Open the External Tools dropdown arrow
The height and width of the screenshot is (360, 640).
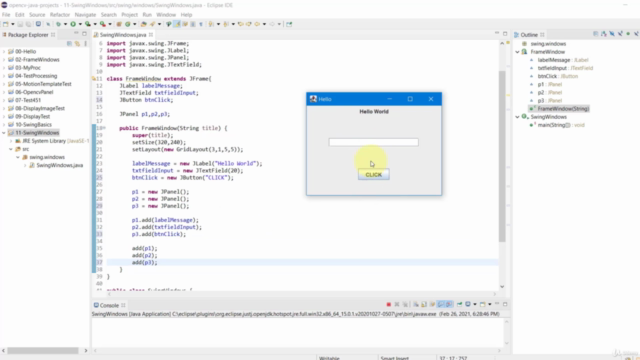pos(110,24)
